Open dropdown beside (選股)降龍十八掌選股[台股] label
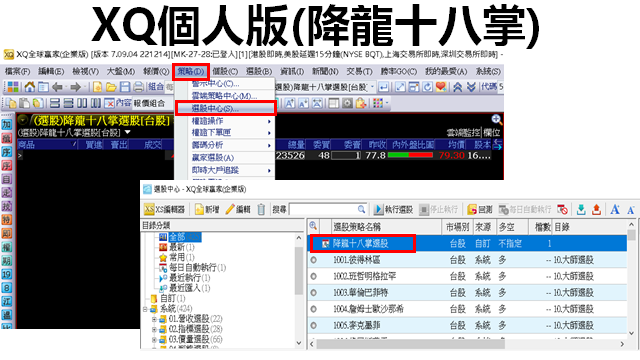 tap(128, 132)
